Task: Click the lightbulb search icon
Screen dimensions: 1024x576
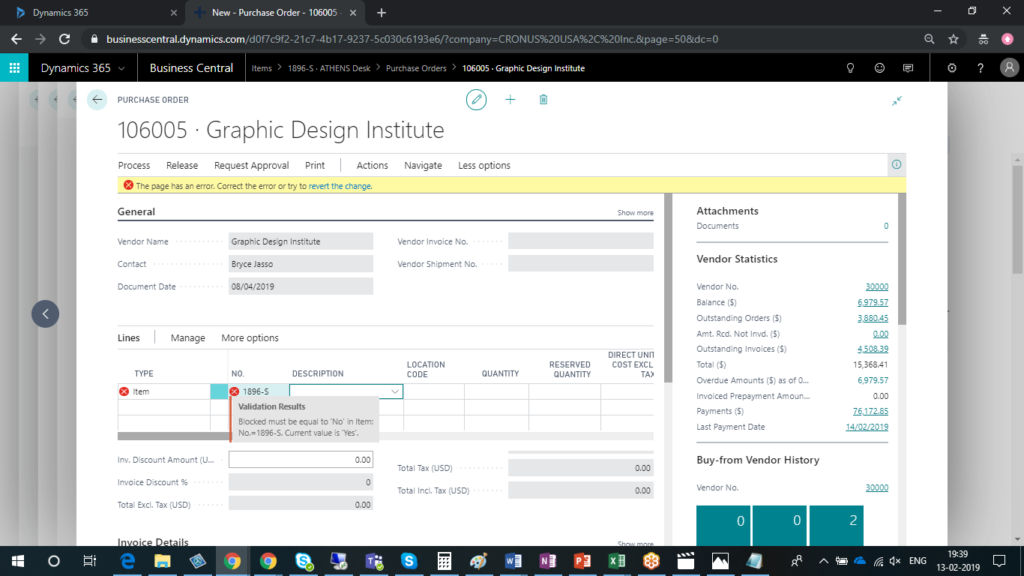Action: (851, 68)
